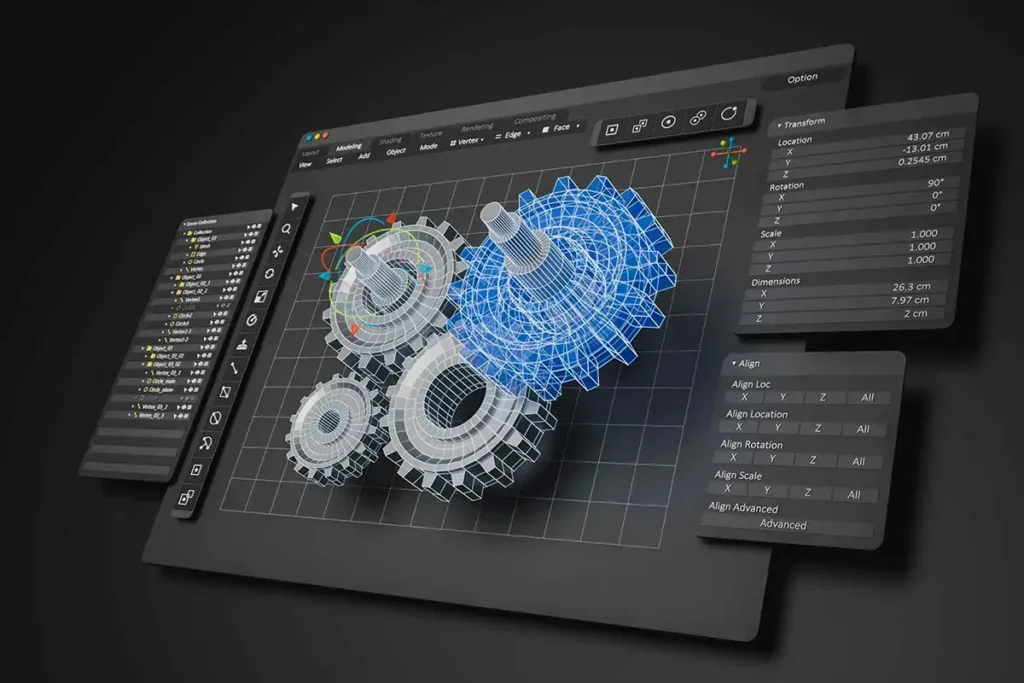Toggle Z button under Align Location
This screenshot has height=683, width=1024.
coord(817,428)
